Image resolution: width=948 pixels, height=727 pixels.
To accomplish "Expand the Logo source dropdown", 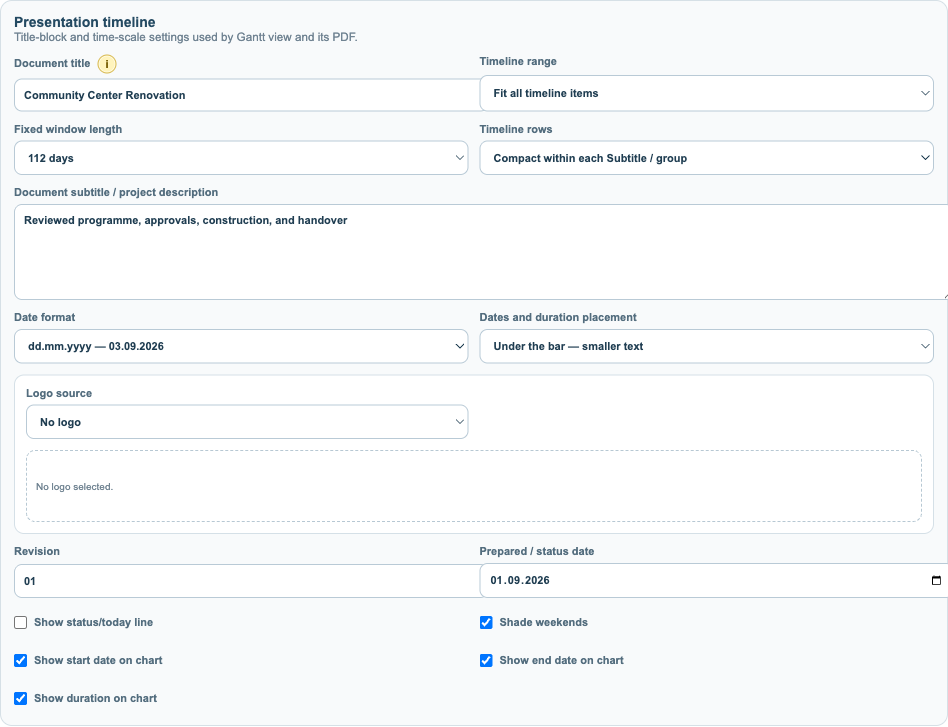I will click(x=247, y=422).
